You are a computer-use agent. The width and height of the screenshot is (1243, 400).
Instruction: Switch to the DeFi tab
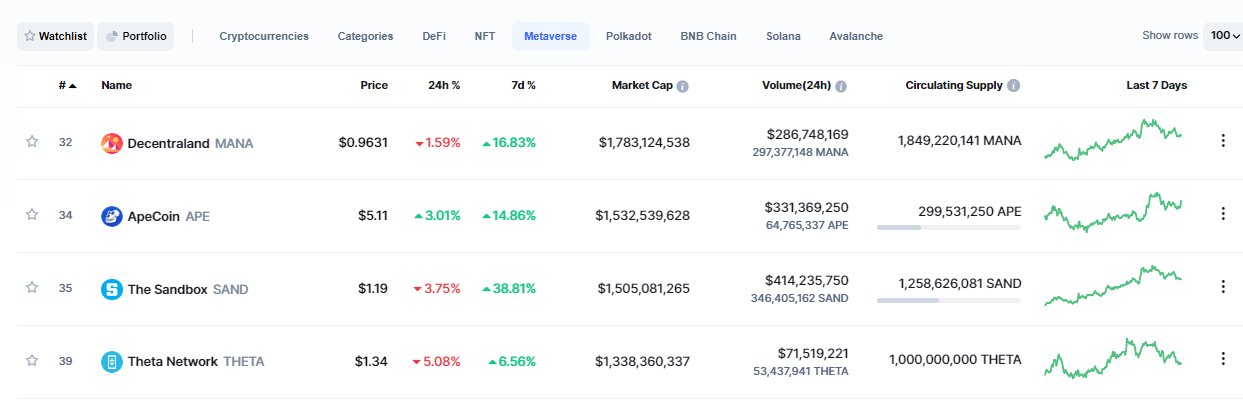click(434, 36)
